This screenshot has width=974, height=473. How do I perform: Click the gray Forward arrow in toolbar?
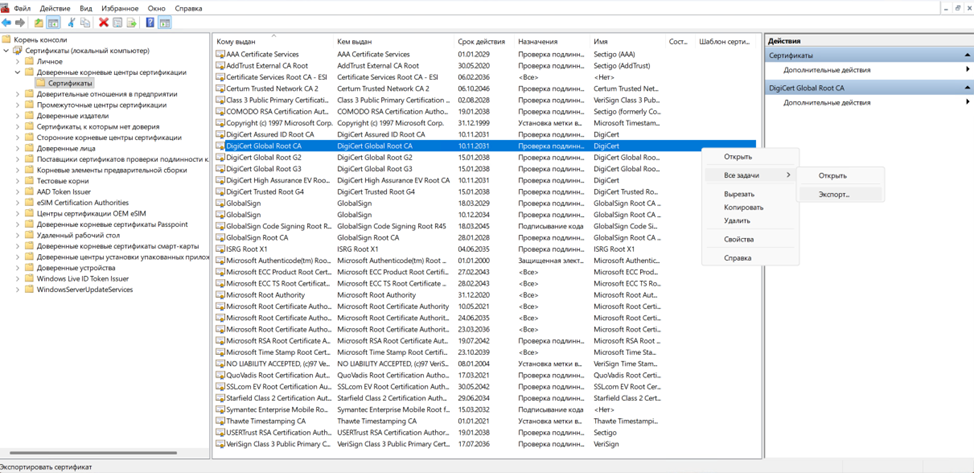click(20, 22)
